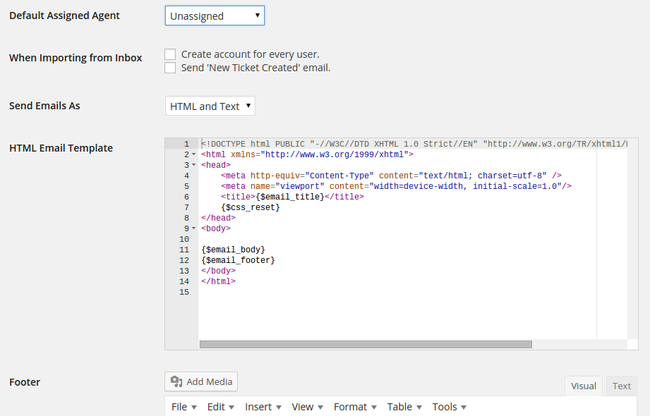This screenshot has width=650, height=416.
Task: Collapse the head tag fold on line 3
Action: [194, 165]
